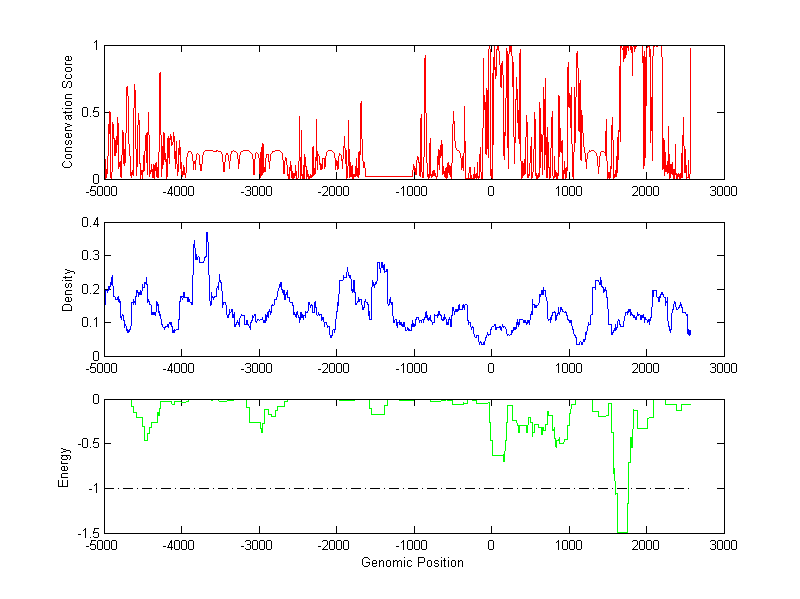Click the 2000 tick under the Density plot
This screenshot has height=599, width=800.
pos(646,368)
